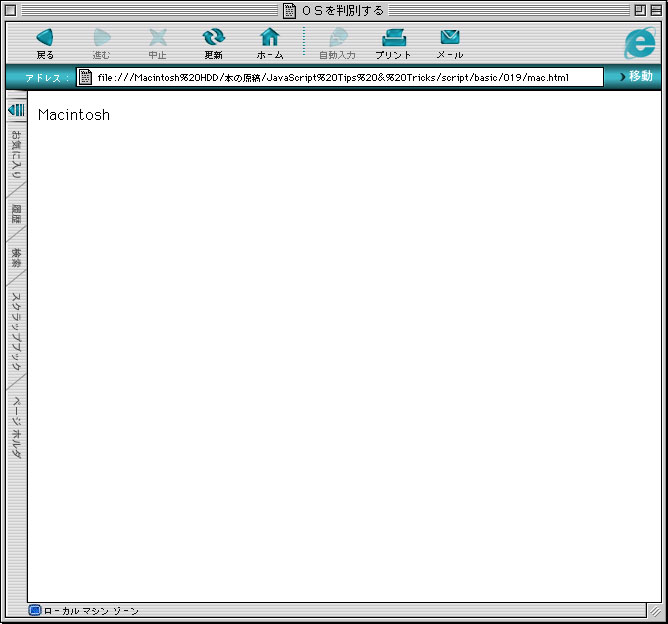Open the 検索 search tab
This screenshot has height=624, width=668.
point(16,258)
